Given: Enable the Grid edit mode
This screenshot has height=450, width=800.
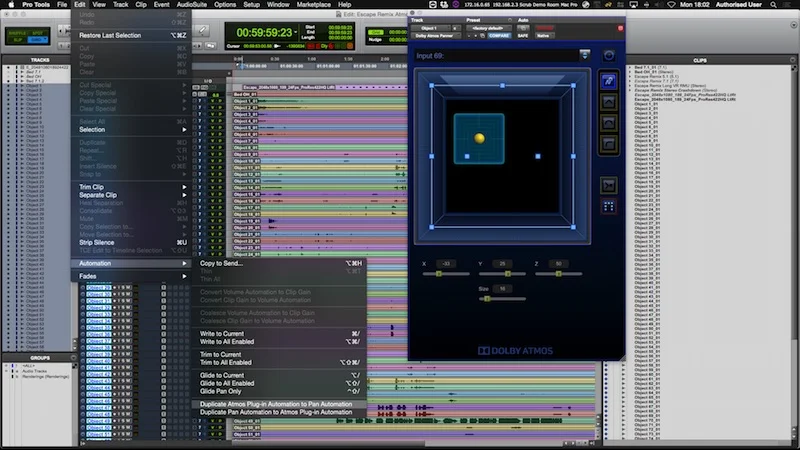Looking at the screenshot, I should [37, 40].
